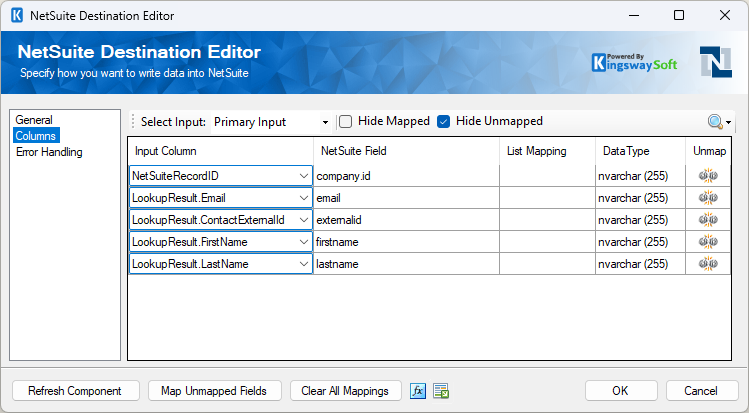The height and width of the screenshot is (413, 749).
Task: Sort by the Input Column header
Action: coord(221,151)
